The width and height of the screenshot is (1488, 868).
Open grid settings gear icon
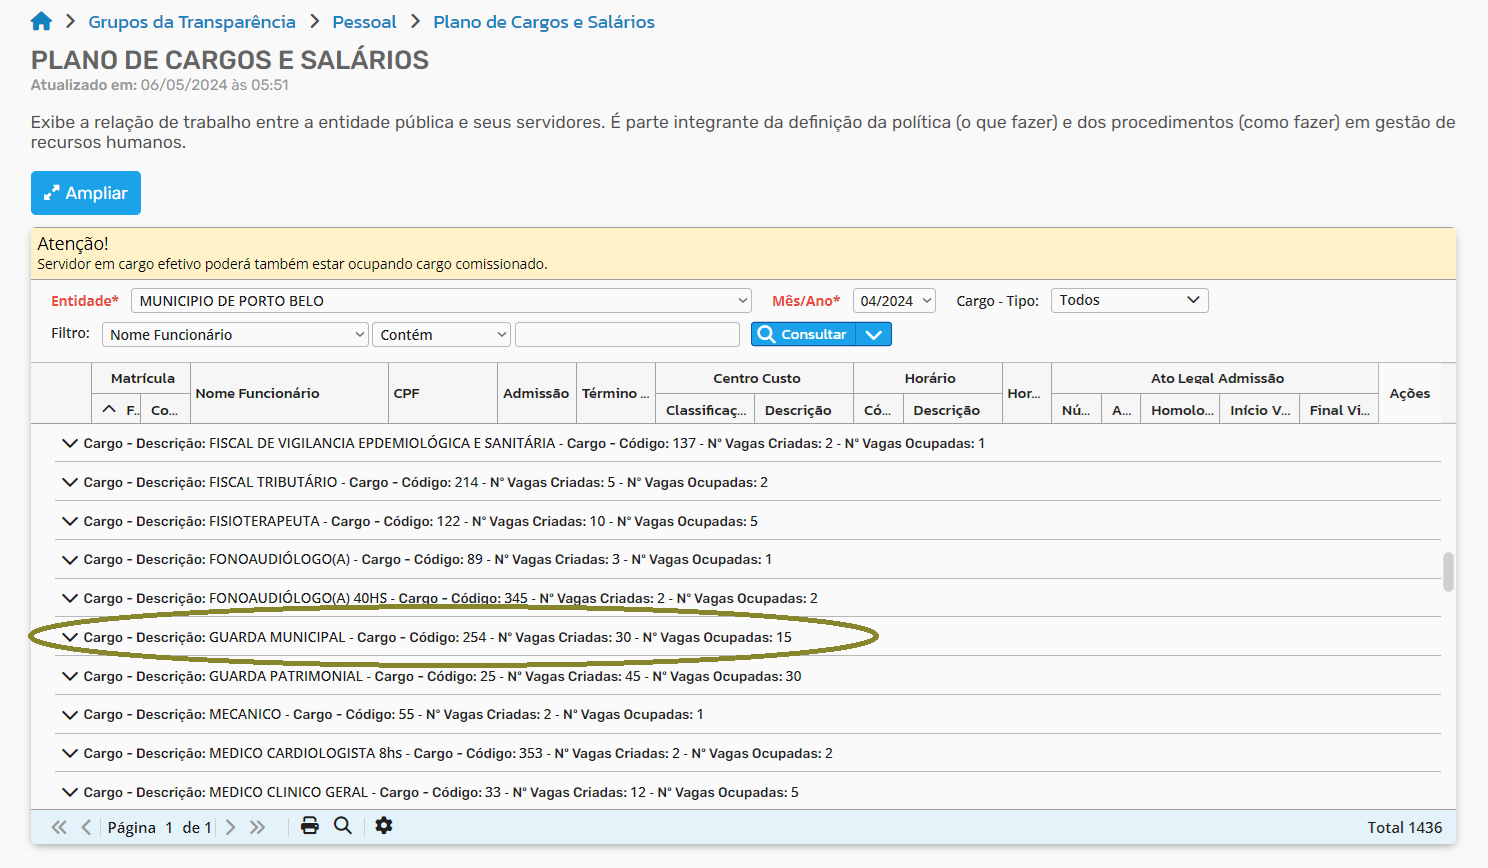(x=384, y=826)
